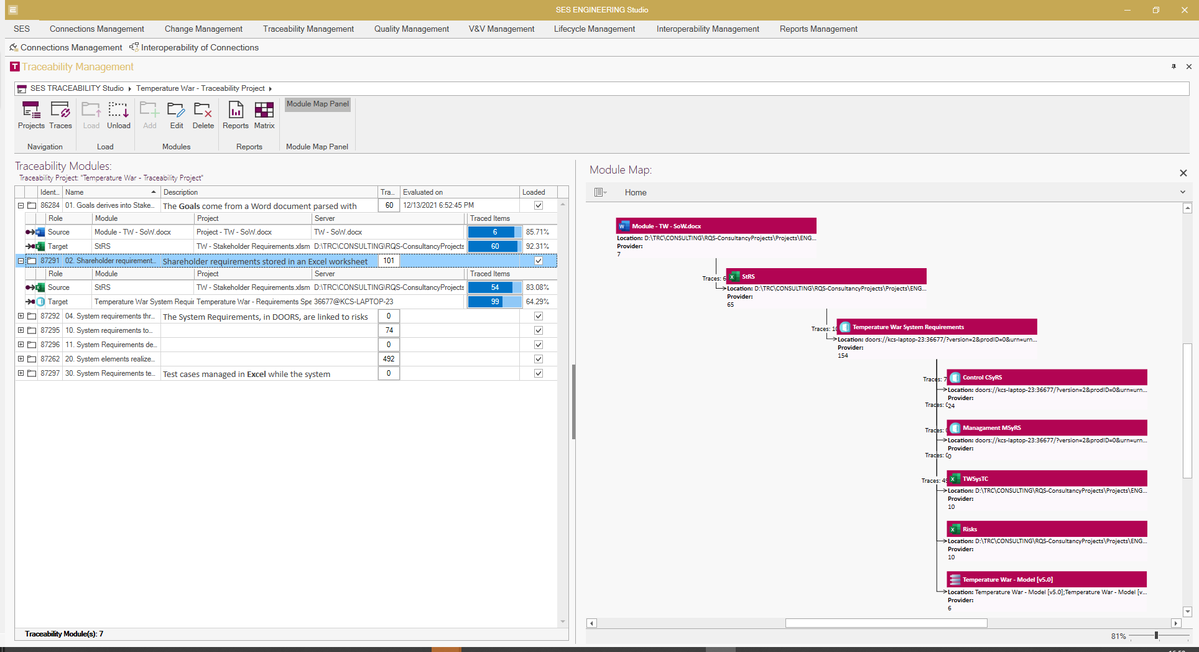Click the Module Map Panel button
The width and height of the screenshot is (1199, 652).
tap(318, 104)
